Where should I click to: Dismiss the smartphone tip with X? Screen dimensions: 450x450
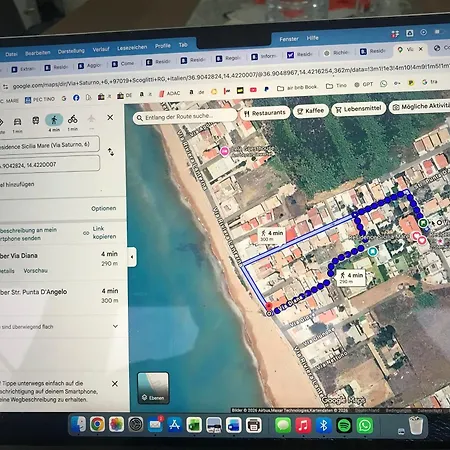click(x=115, y=384)
